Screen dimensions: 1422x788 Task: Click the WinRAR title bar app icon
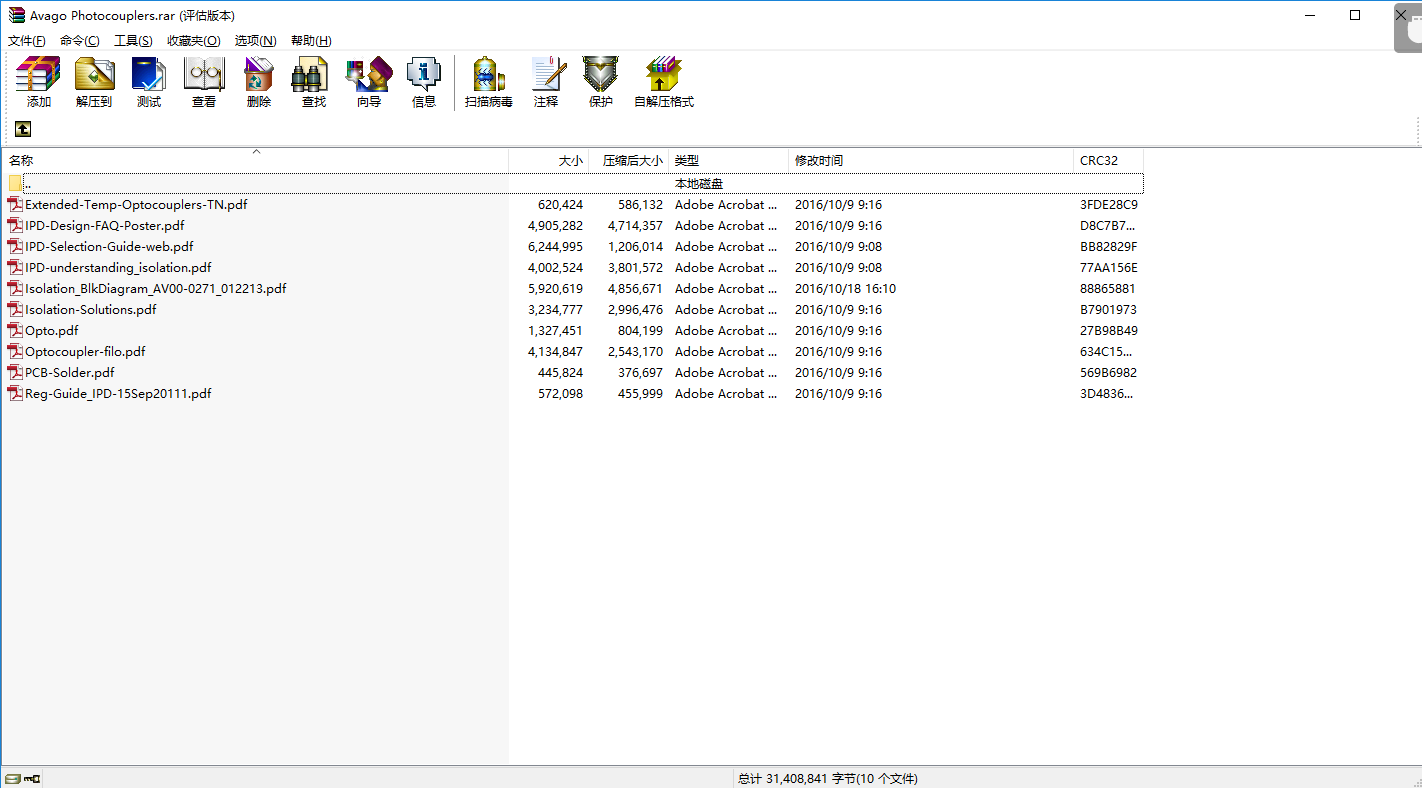click(x=16, y=15)
